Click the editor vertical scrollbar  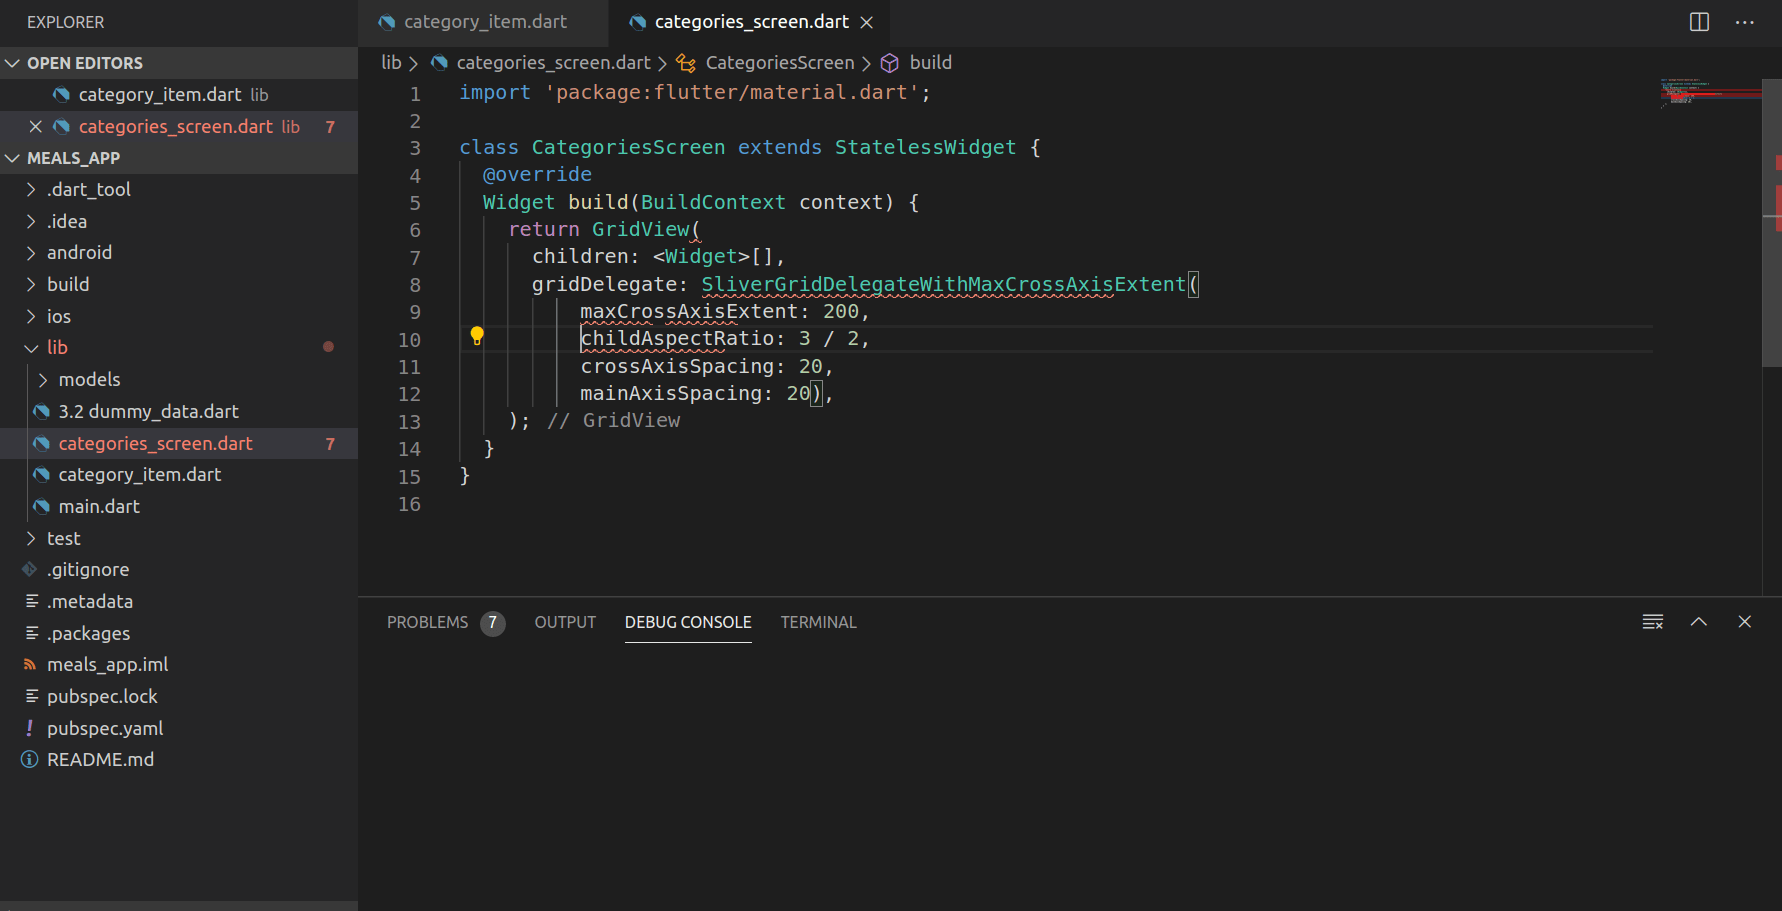pos(1772,224)
